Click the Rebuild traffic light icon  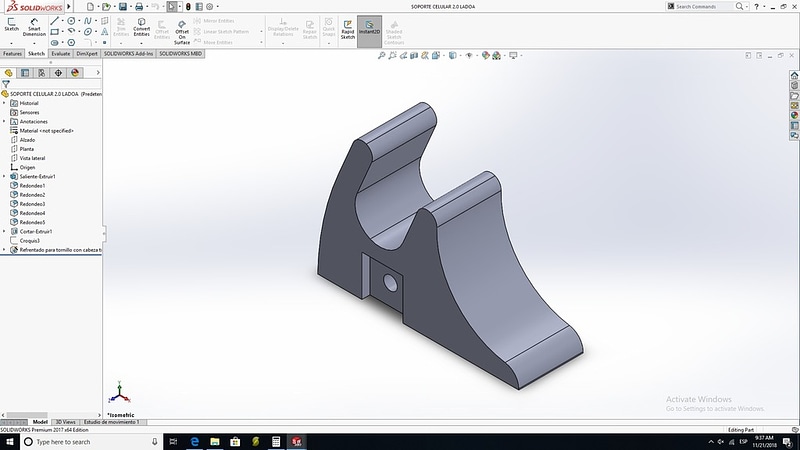(188, 7)
